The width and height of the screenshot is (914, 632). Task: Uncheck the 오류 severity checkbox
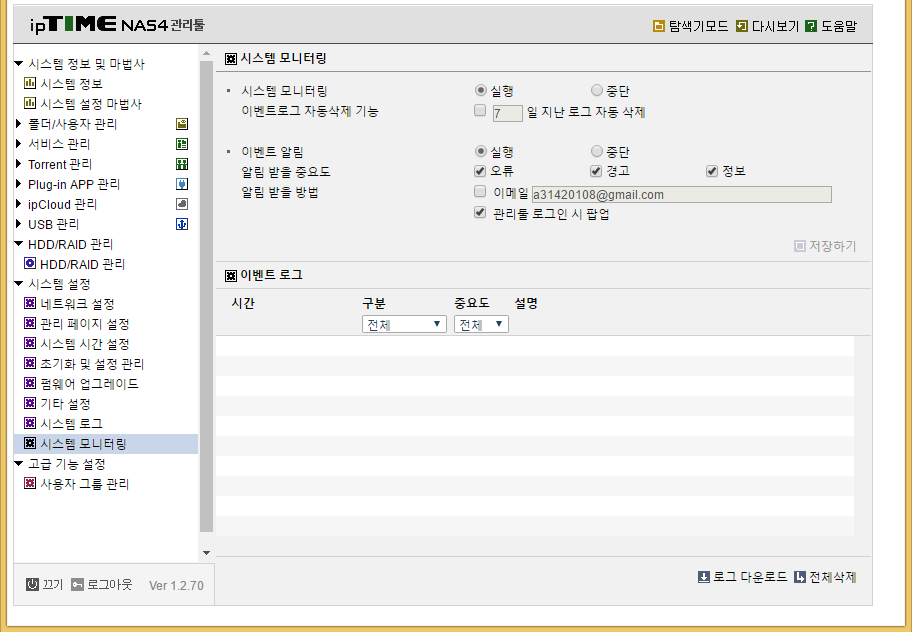(480, 171)
